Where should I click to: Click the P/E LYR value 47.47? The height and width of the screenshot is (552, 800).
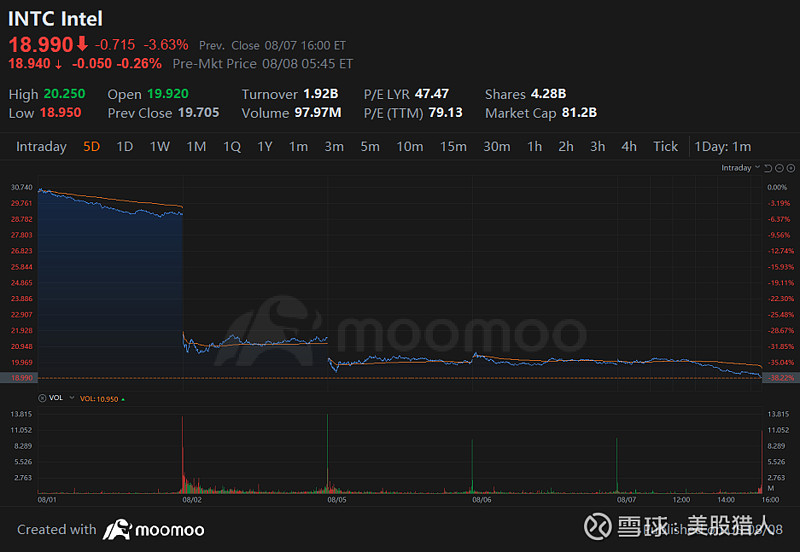(432, 94)
